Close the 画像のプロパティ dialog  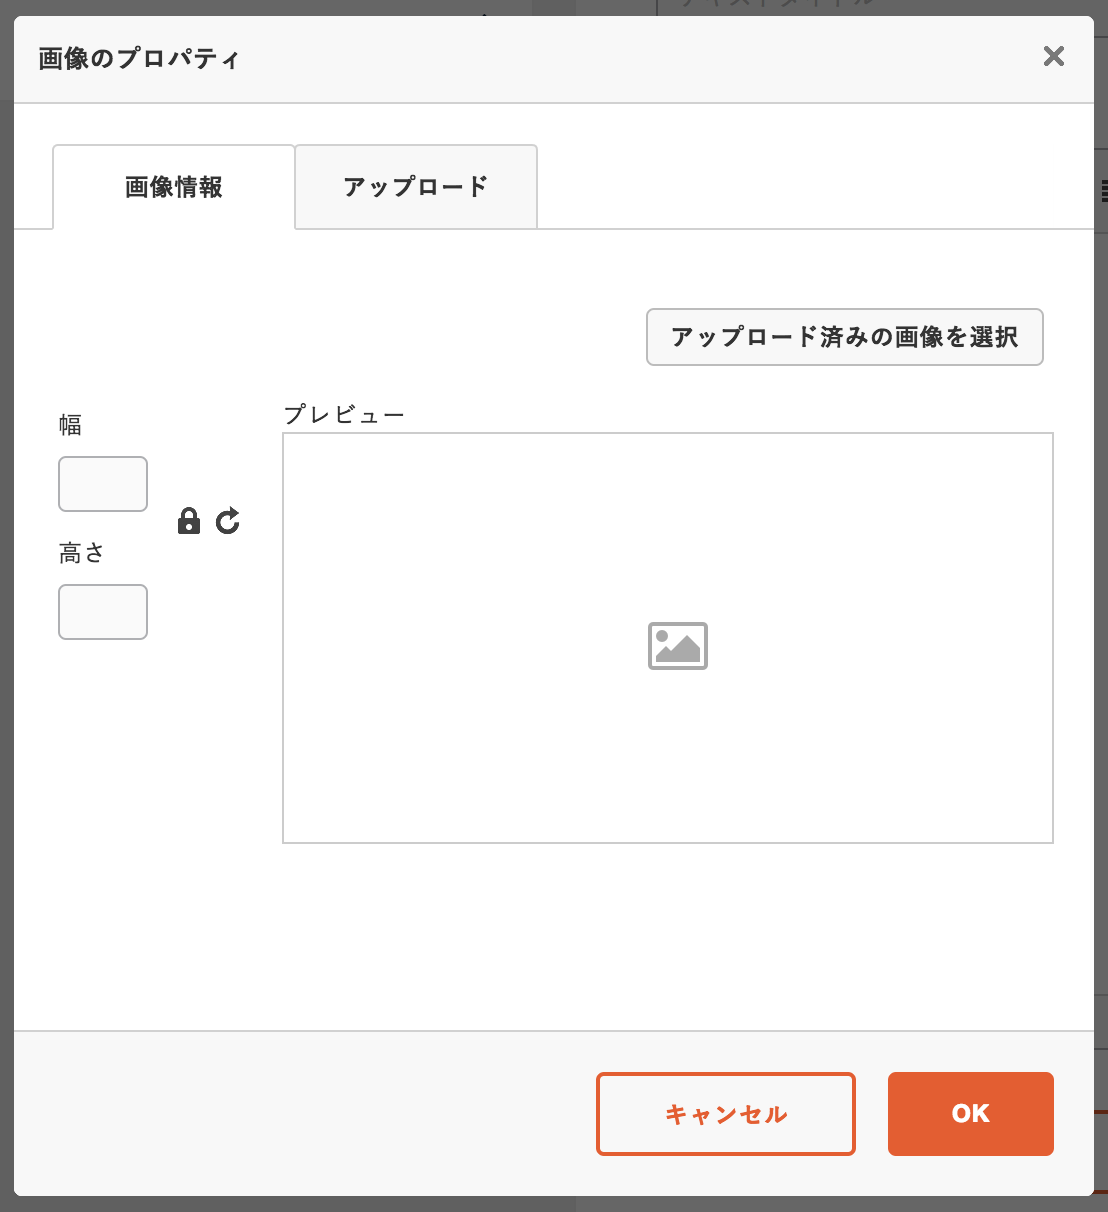(1054, 56)
